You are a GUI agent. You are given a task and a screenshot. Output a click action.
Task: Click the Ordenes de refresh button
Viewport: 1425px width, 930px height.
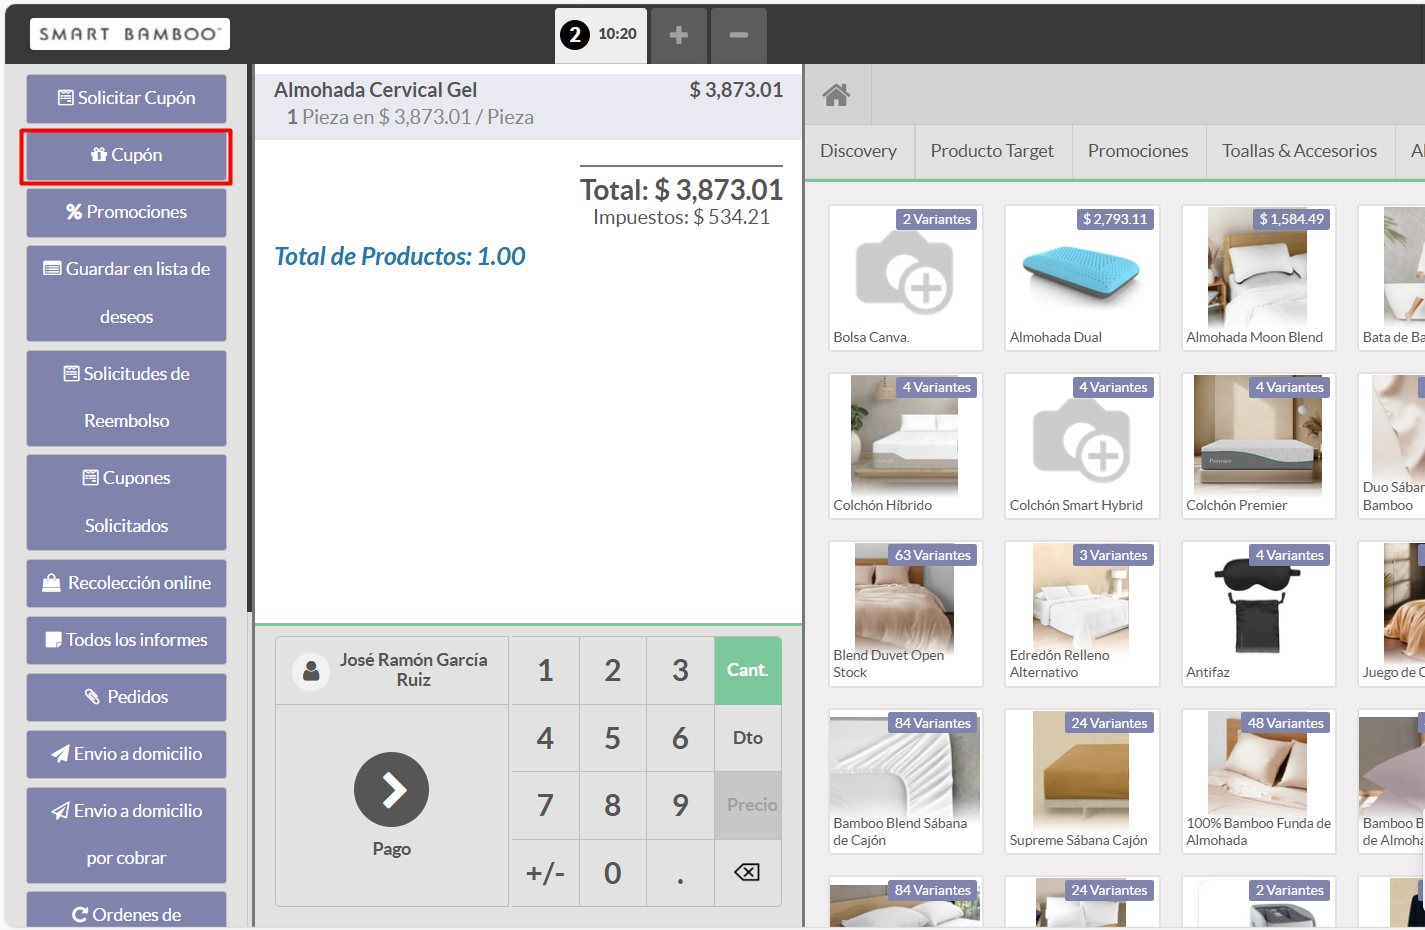pos(126,909)
